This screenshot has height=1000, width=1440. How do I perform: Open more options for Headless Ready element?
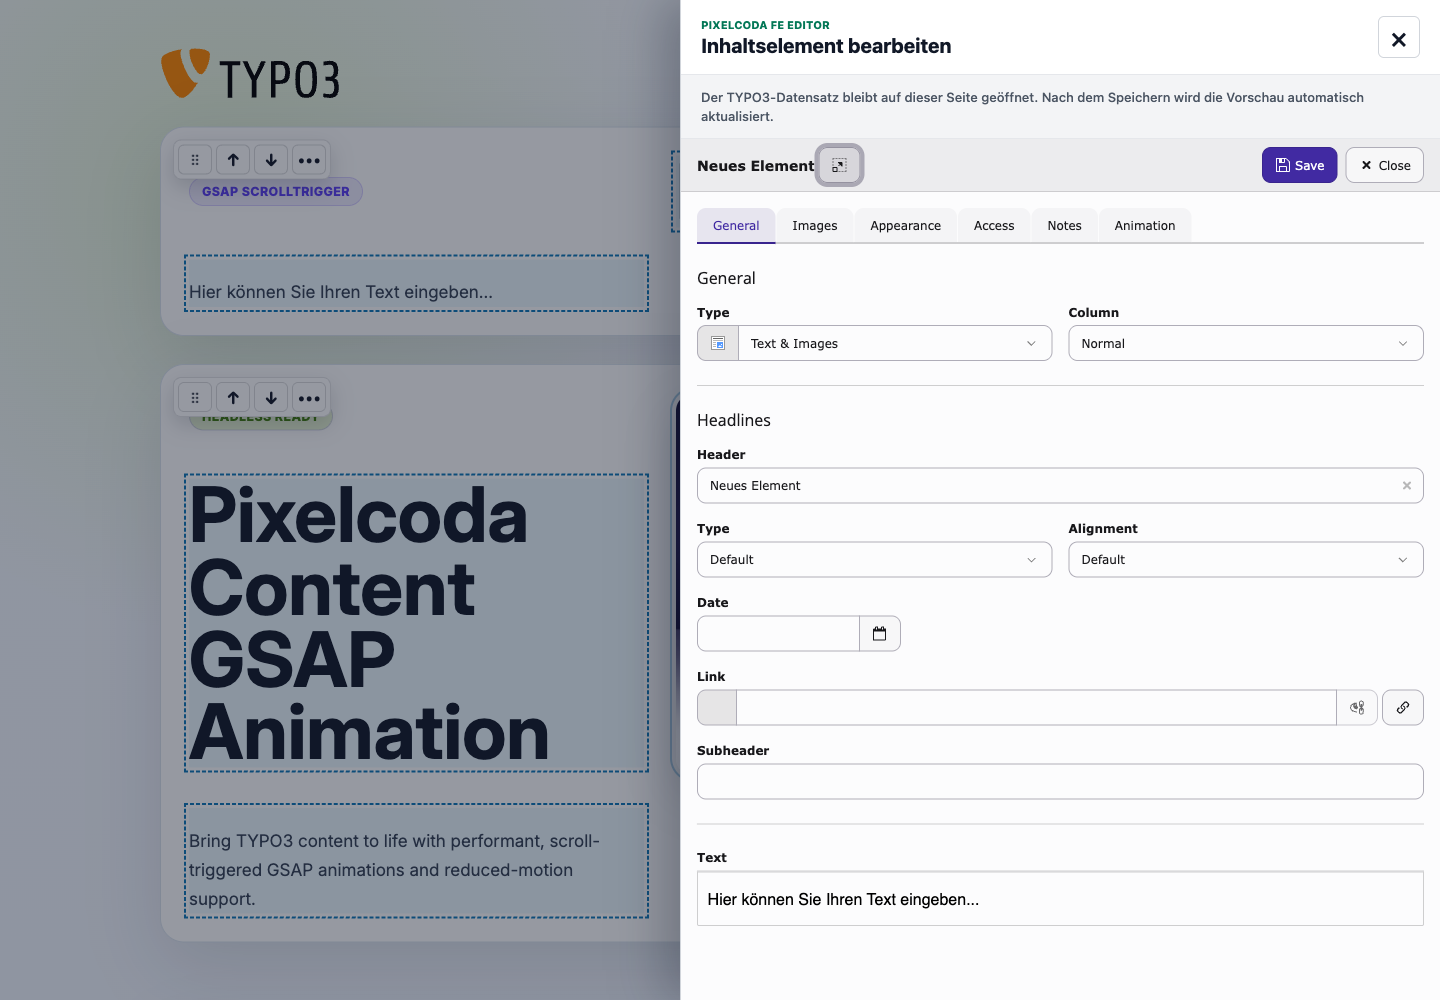309,398
